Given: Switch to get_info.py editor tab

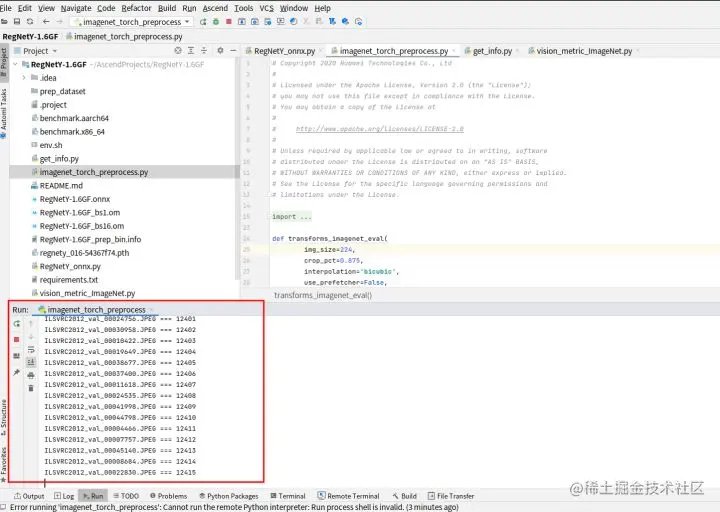Looking at the screenshot, I should (x=492, y=51).
